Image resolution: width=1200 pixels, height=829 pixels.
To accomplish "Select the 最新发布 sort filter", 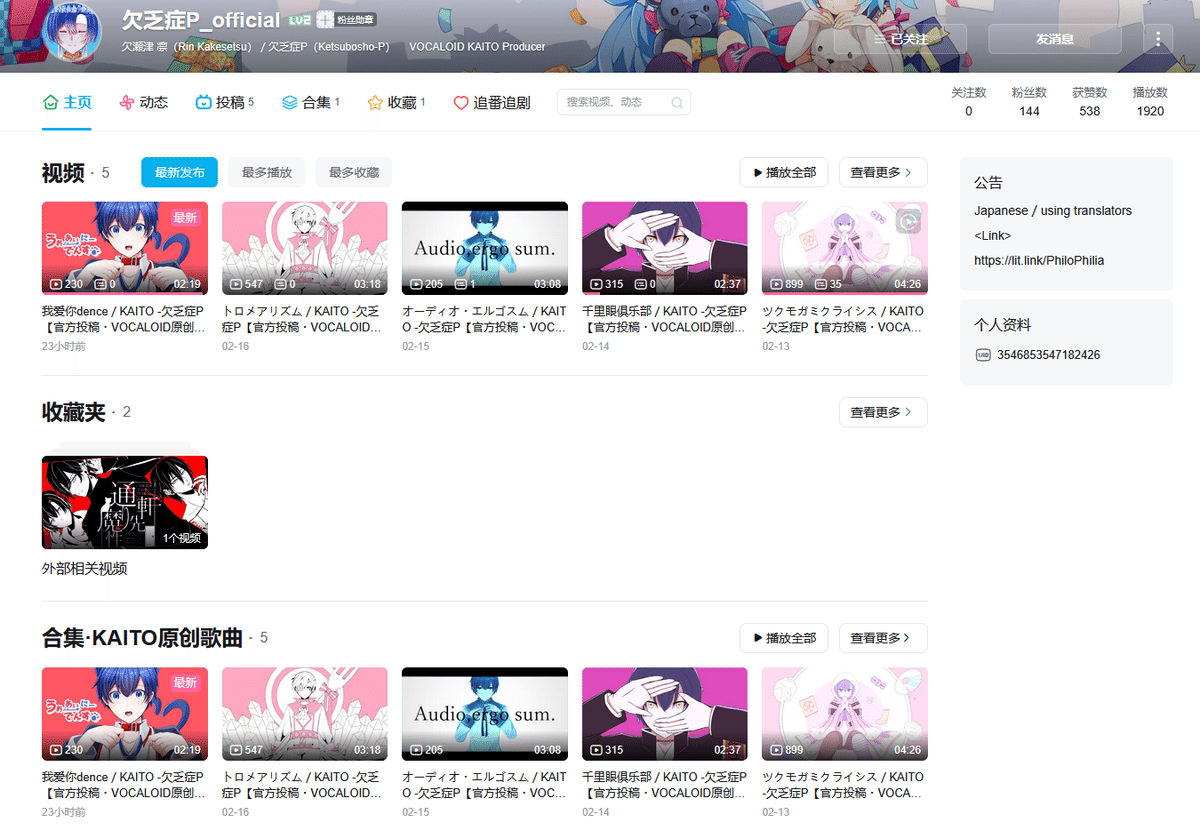I will [x=179, y=172].
